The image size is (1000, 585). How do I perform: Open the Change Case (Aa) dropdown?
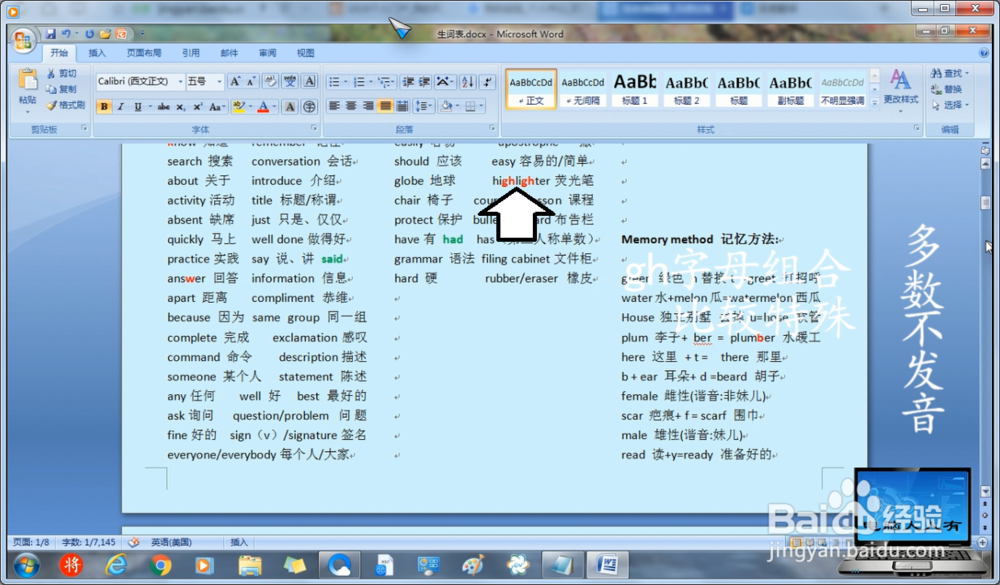(217, 107)
